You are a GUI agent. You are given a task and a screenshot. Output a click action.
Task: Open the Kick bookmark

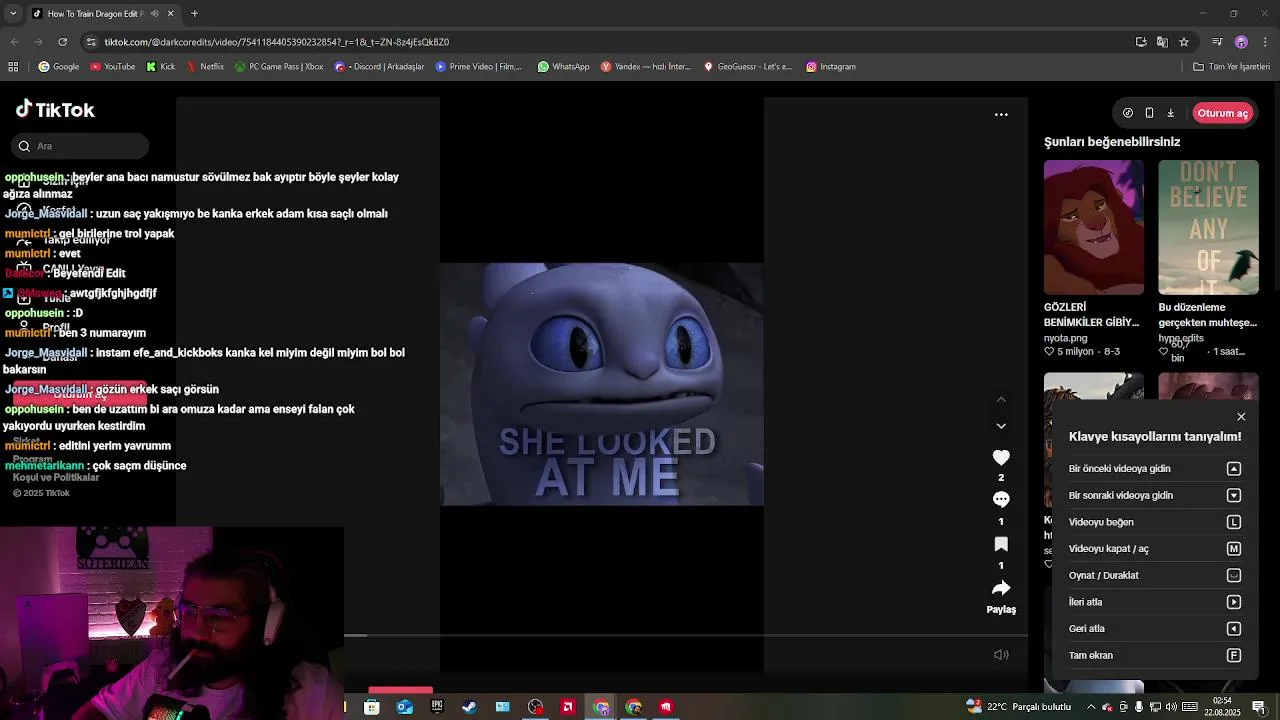[161, 67]
